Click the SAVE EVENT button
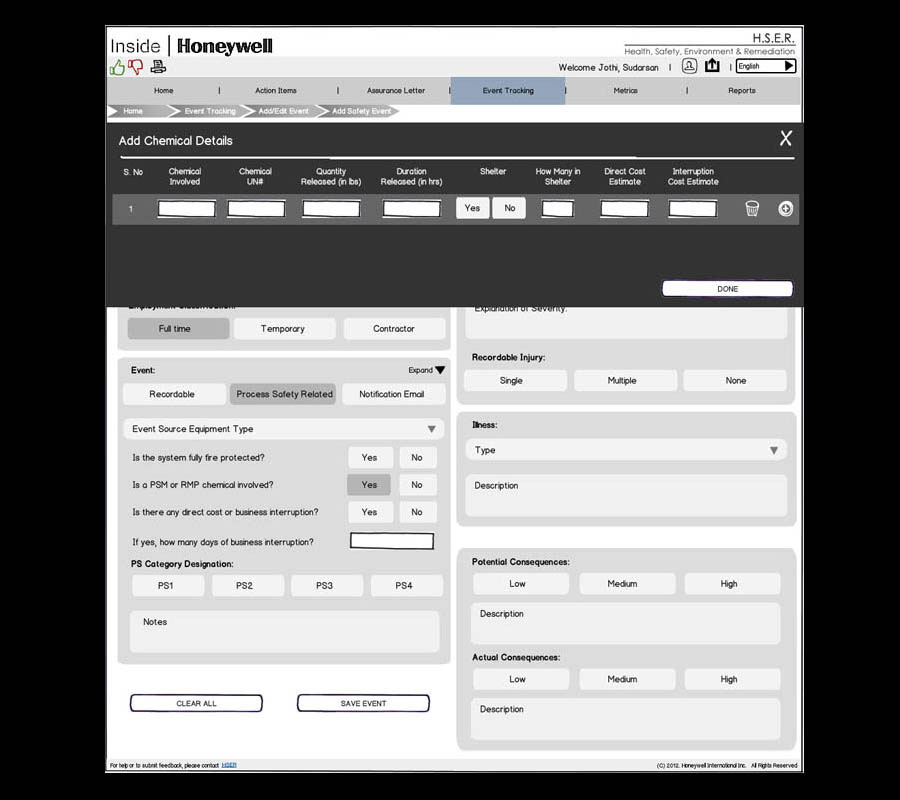 pos(363,704)
